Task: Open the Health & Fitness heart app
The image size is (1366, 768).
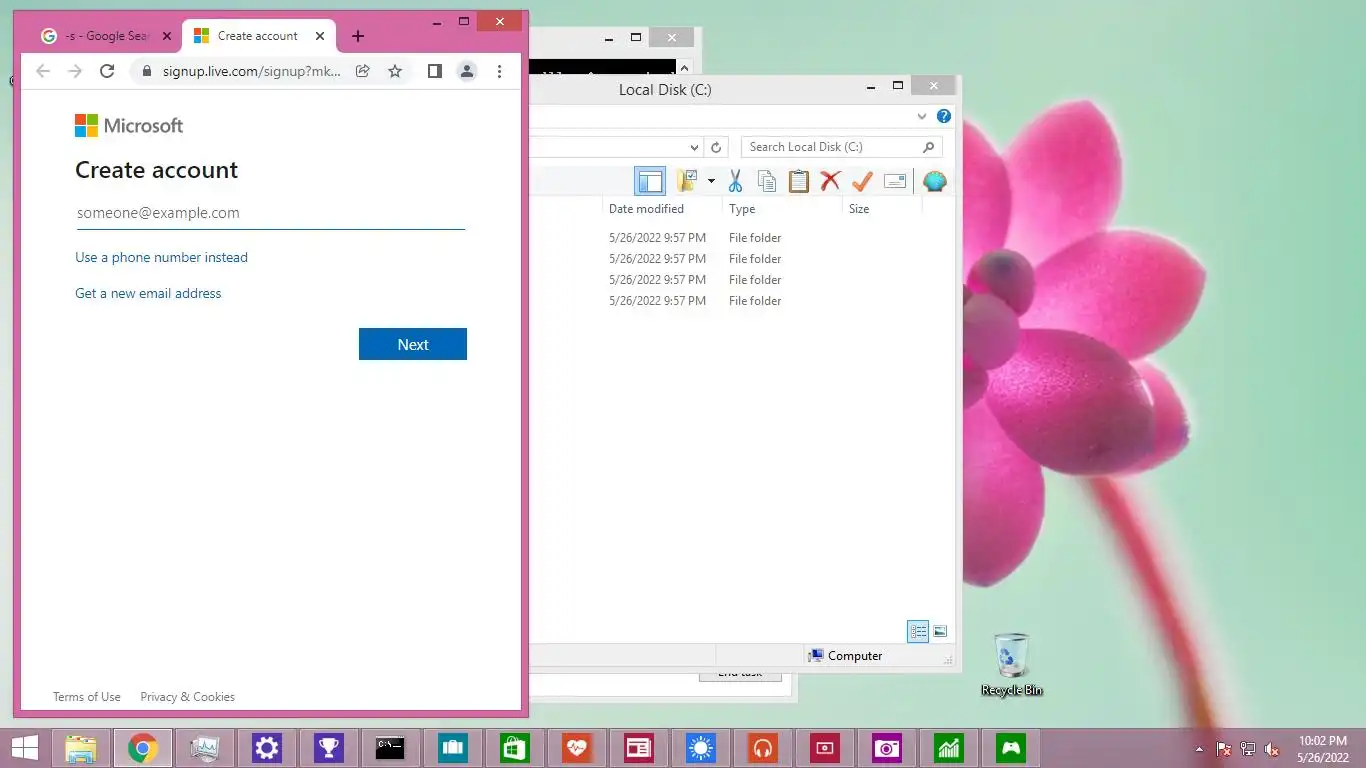Action: [577, 748]
